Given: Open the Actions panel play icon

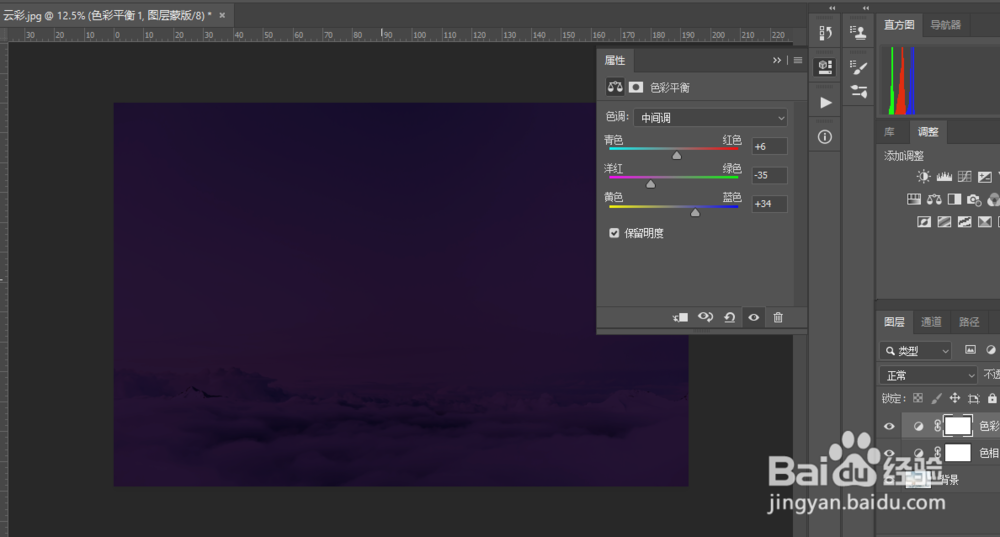Looking at the screenshot, I should tap(825, 103).
